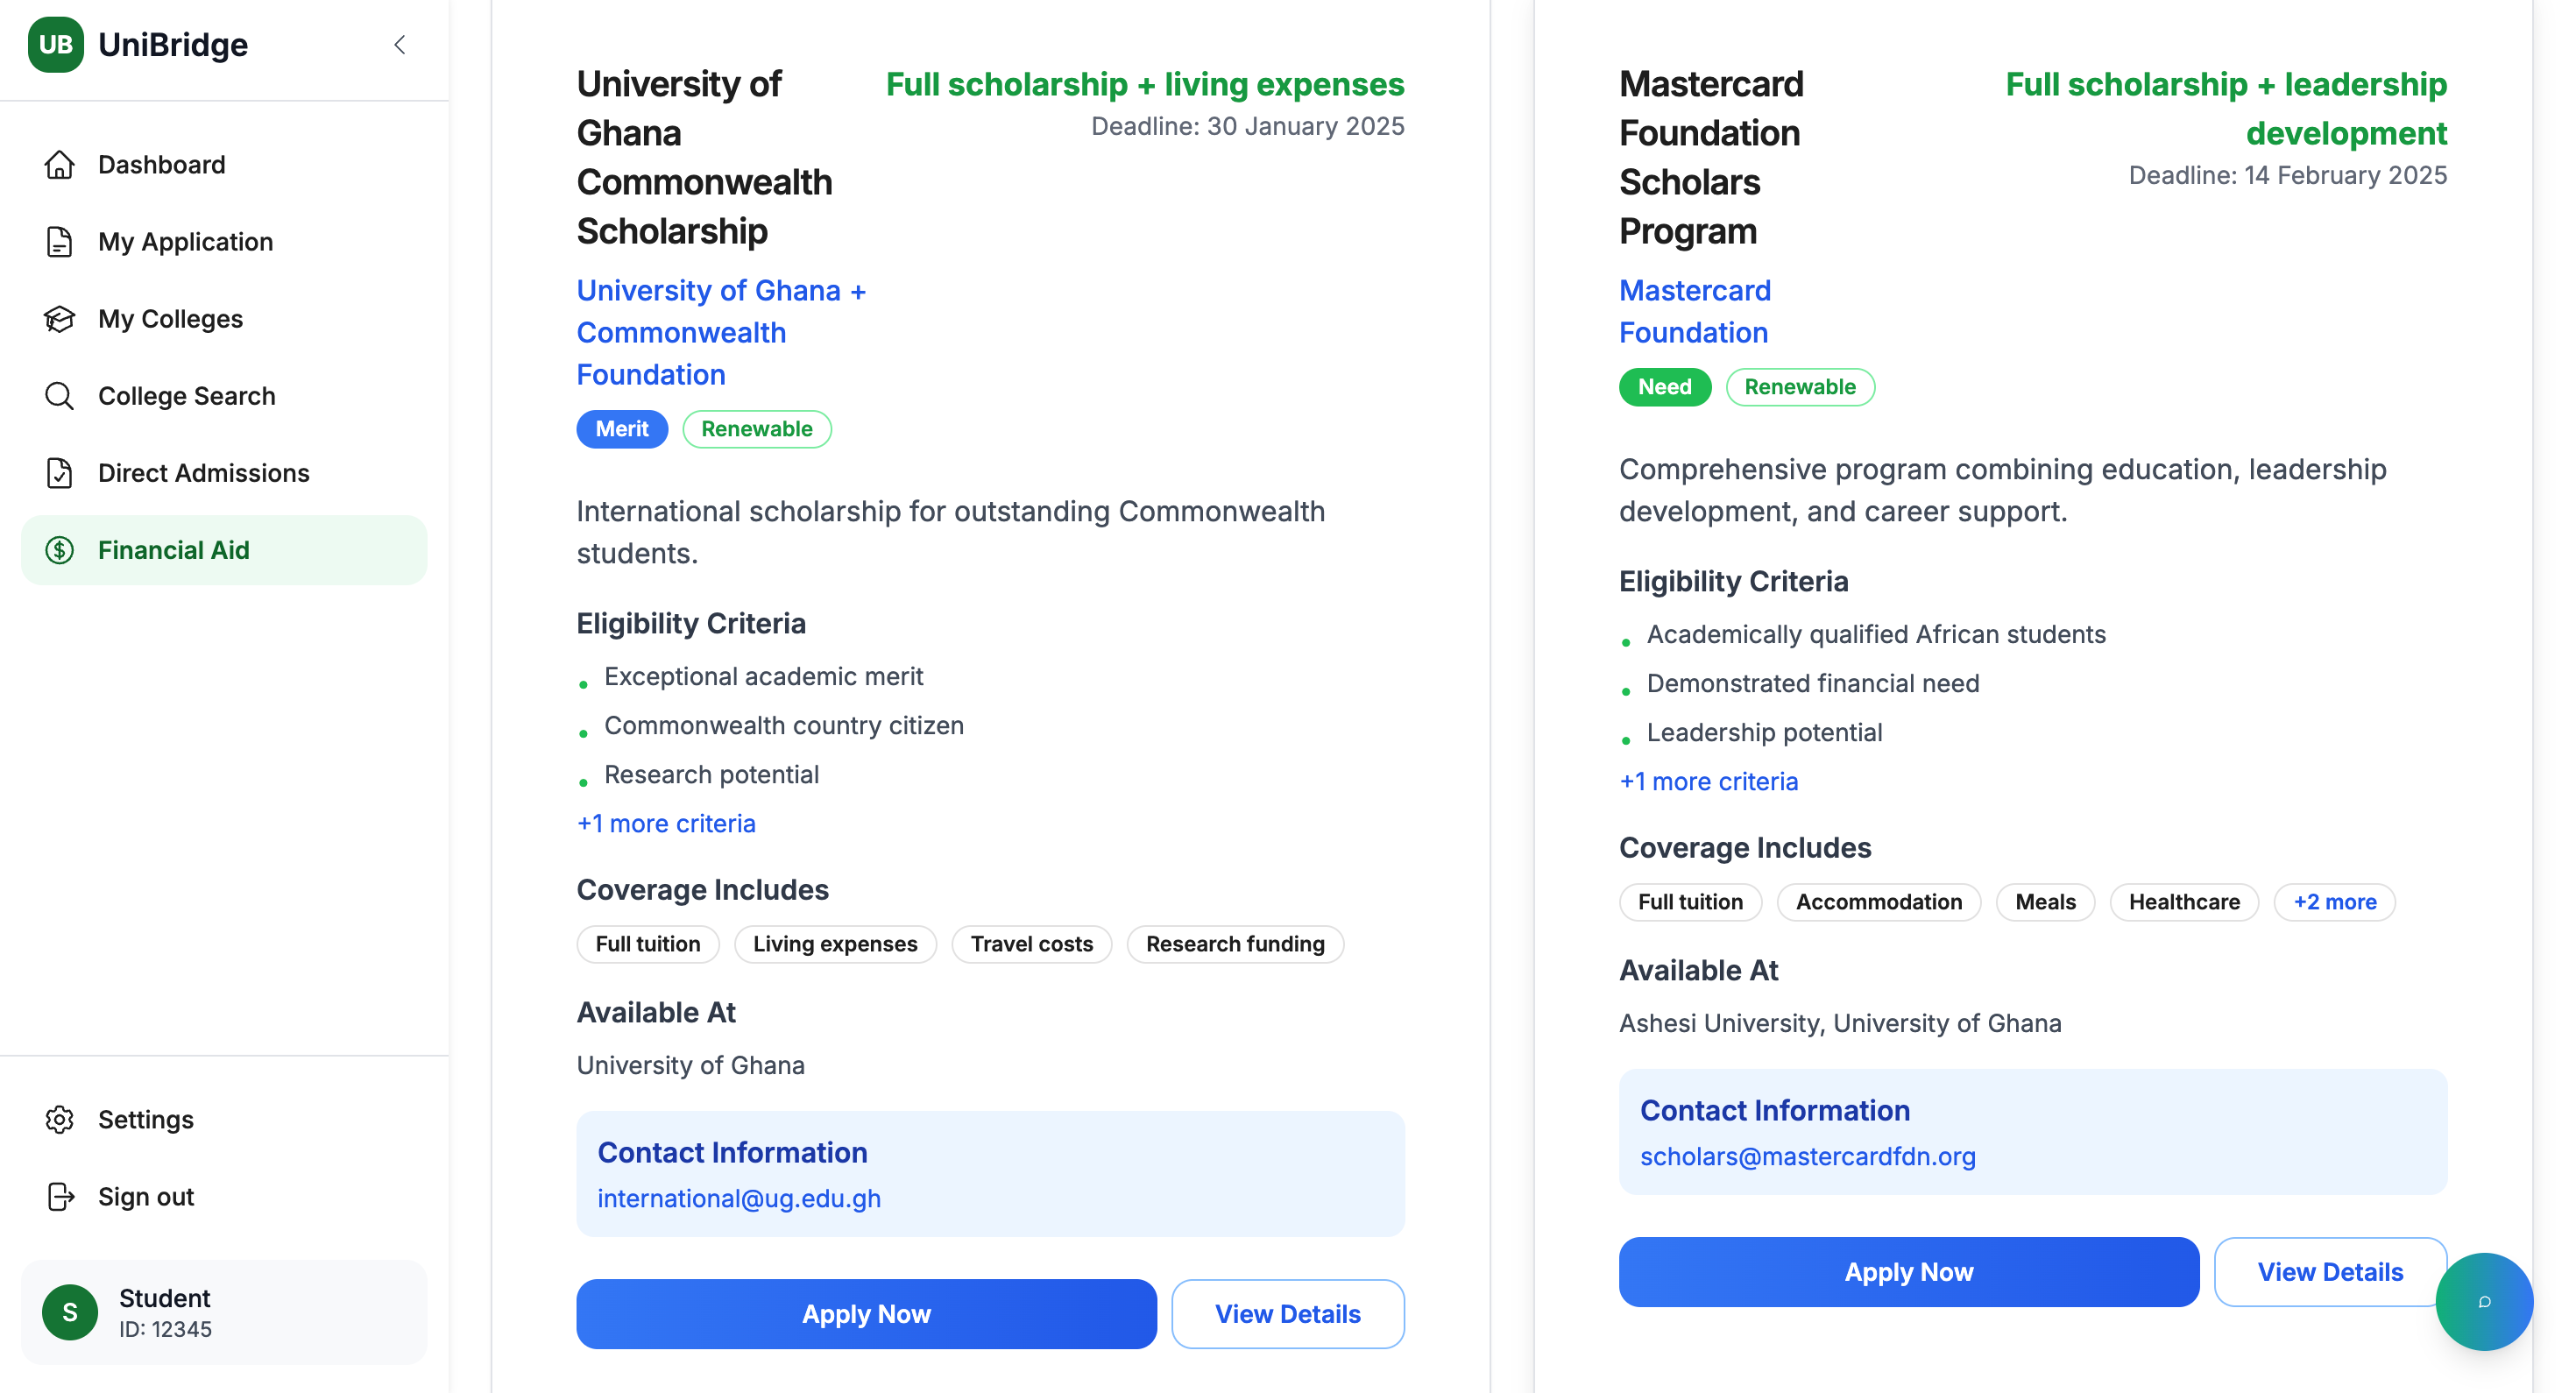
Task: View Details of Mastercard Foundation Scholars Program
Action: [2329, 1272]
